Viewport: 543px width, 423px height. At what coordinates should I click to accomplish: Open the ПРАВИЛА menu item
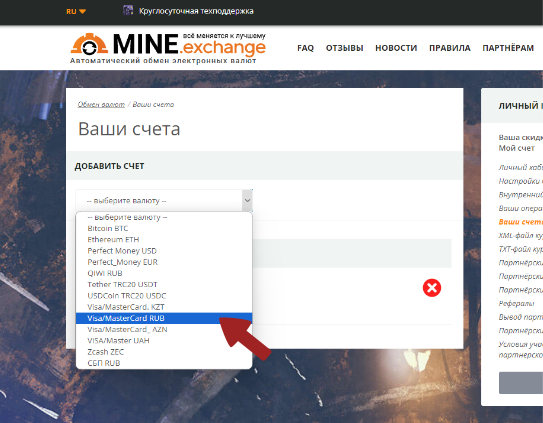tap(450, 48)
